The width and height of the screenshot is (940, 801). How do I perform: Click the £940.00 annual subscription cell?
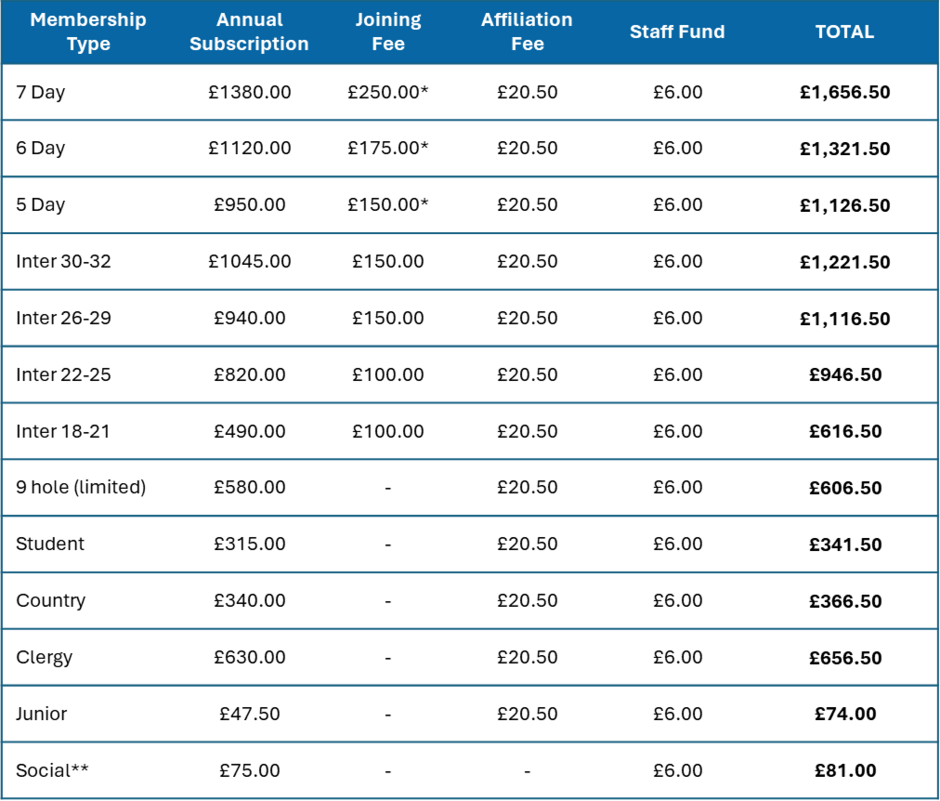point(250,318)
